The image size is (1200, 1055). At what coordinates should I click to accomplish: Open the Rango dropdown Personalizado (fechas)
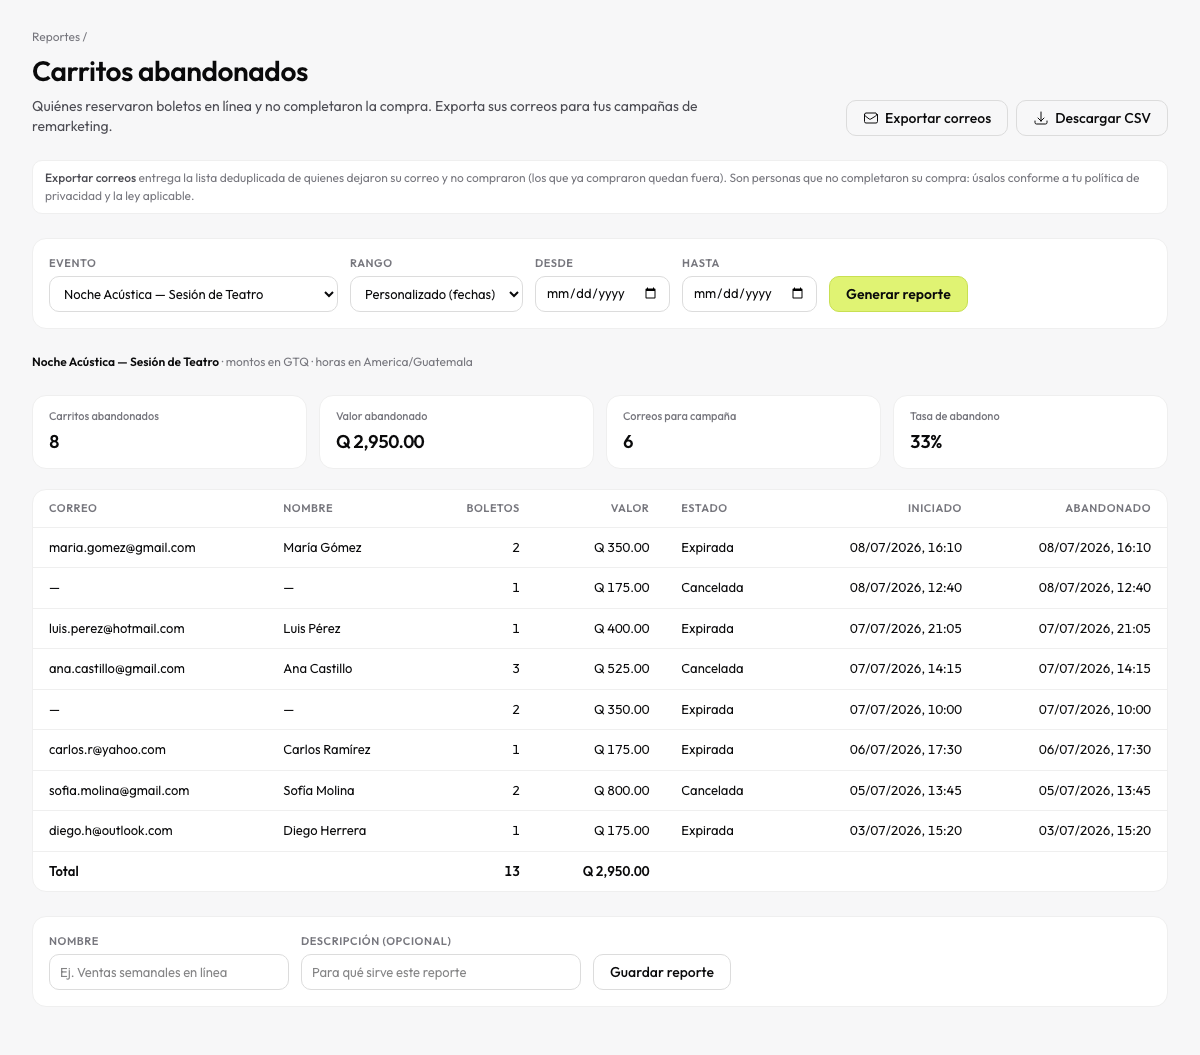[436, 294]
